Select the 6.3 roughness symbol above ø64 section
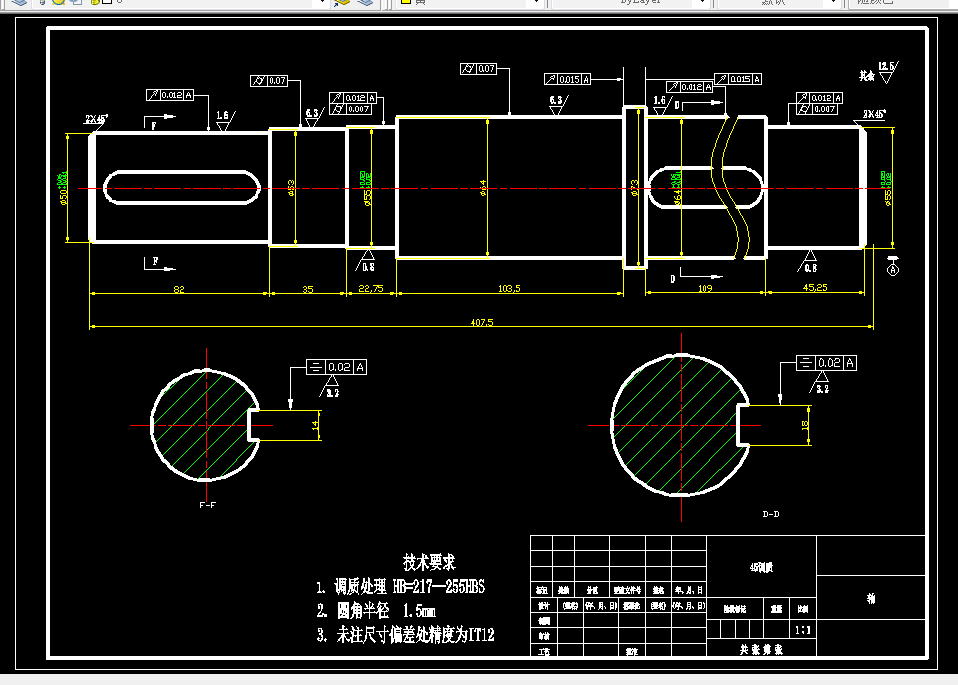958x685 pixels. pyautogui.click(x=558, y=105)
